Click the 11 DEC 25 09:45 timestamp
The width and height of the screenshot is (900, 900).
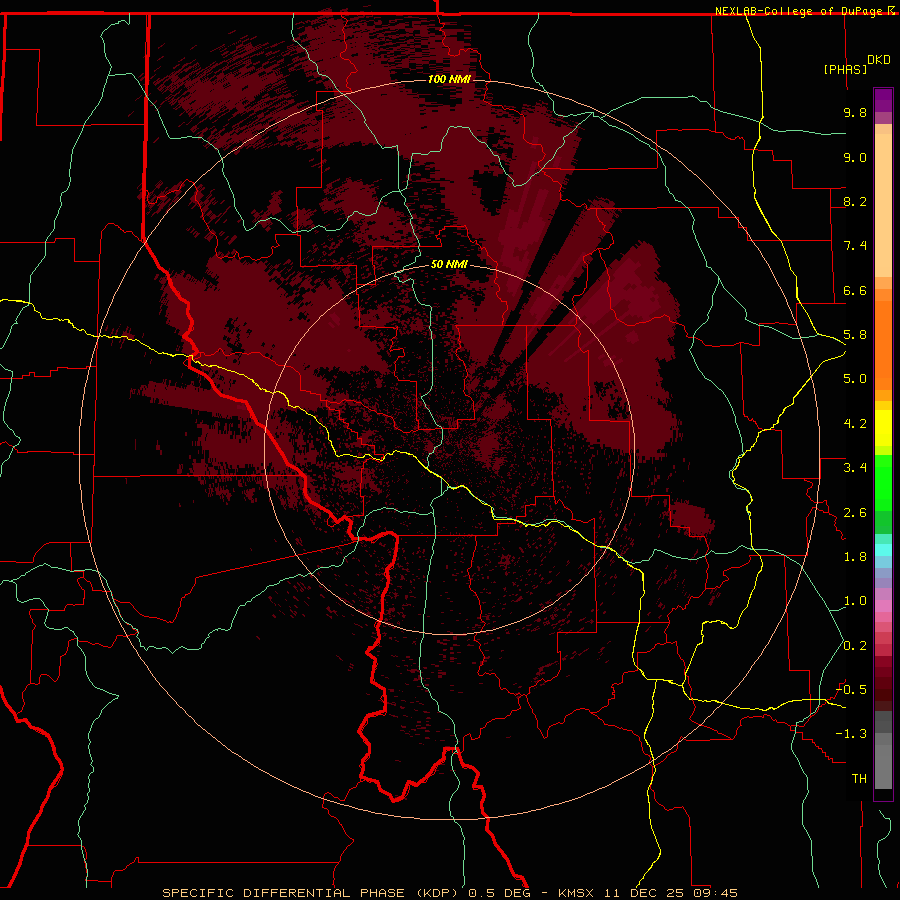click(x=670, y=893)
